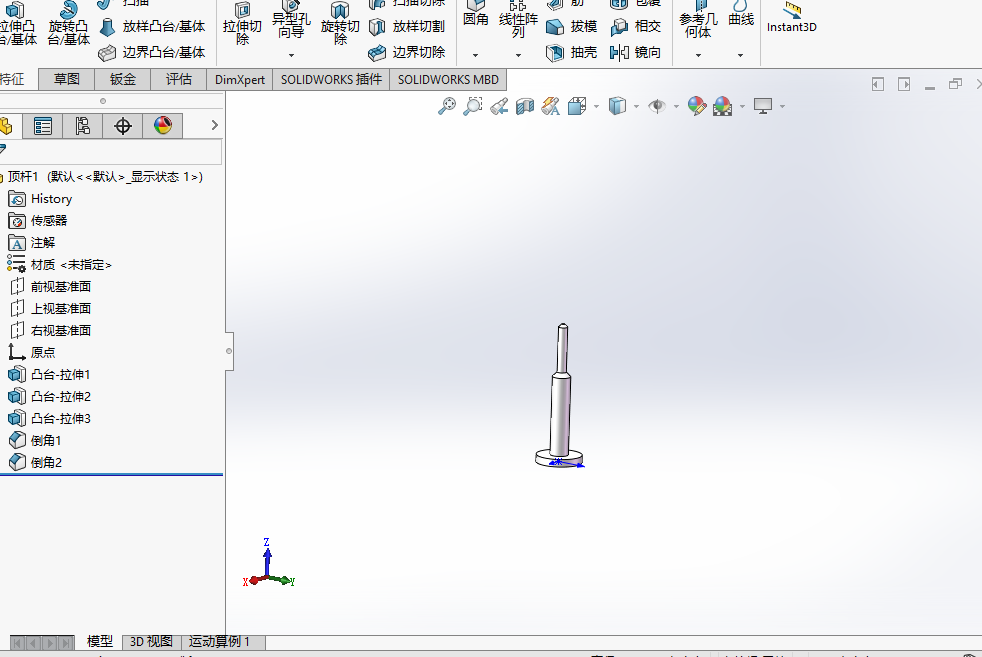
Task: Open the View Settings monitor icon
Action: [x=763, y=106]
